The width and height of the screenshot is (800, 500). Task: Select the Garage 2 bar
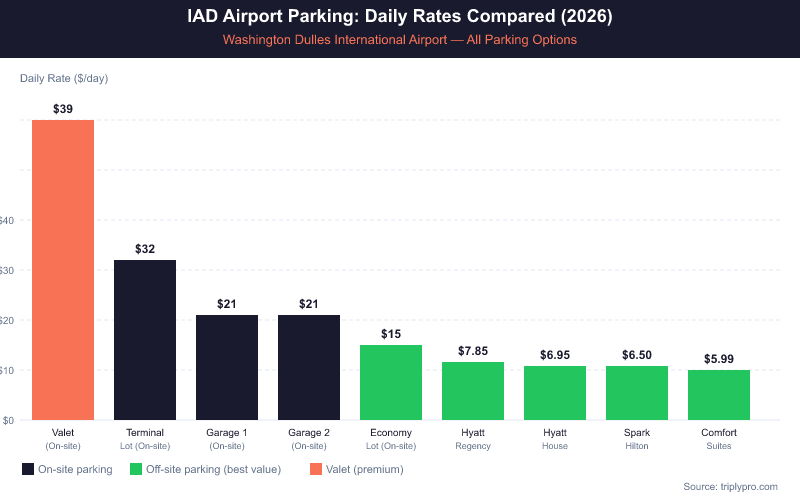pyautogui.click(x=309, y=367)
